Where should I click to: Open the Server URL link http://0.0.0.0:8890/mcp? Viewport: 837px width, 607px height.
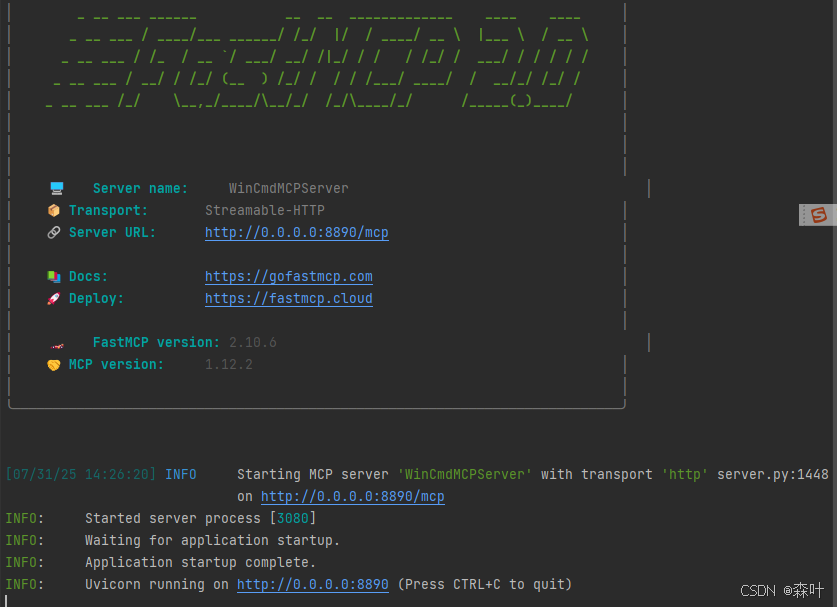pos(297,233)
